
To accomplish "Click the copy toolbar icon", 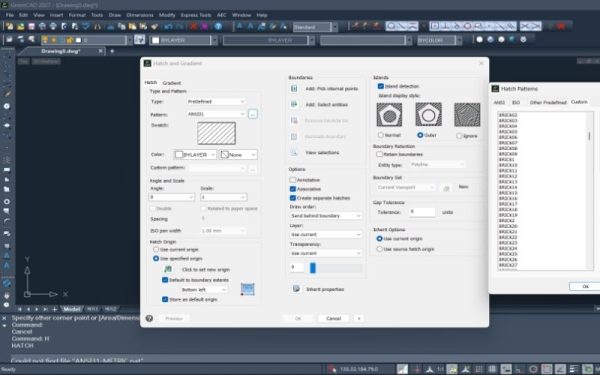I will (122, 26).
